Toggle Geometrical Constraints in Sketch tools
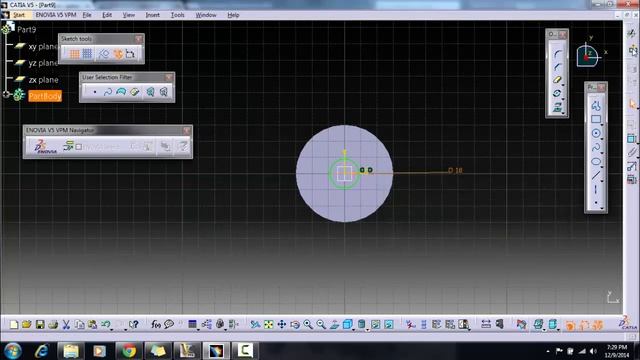Screen dimensions: 640x360 pos(118,53)
